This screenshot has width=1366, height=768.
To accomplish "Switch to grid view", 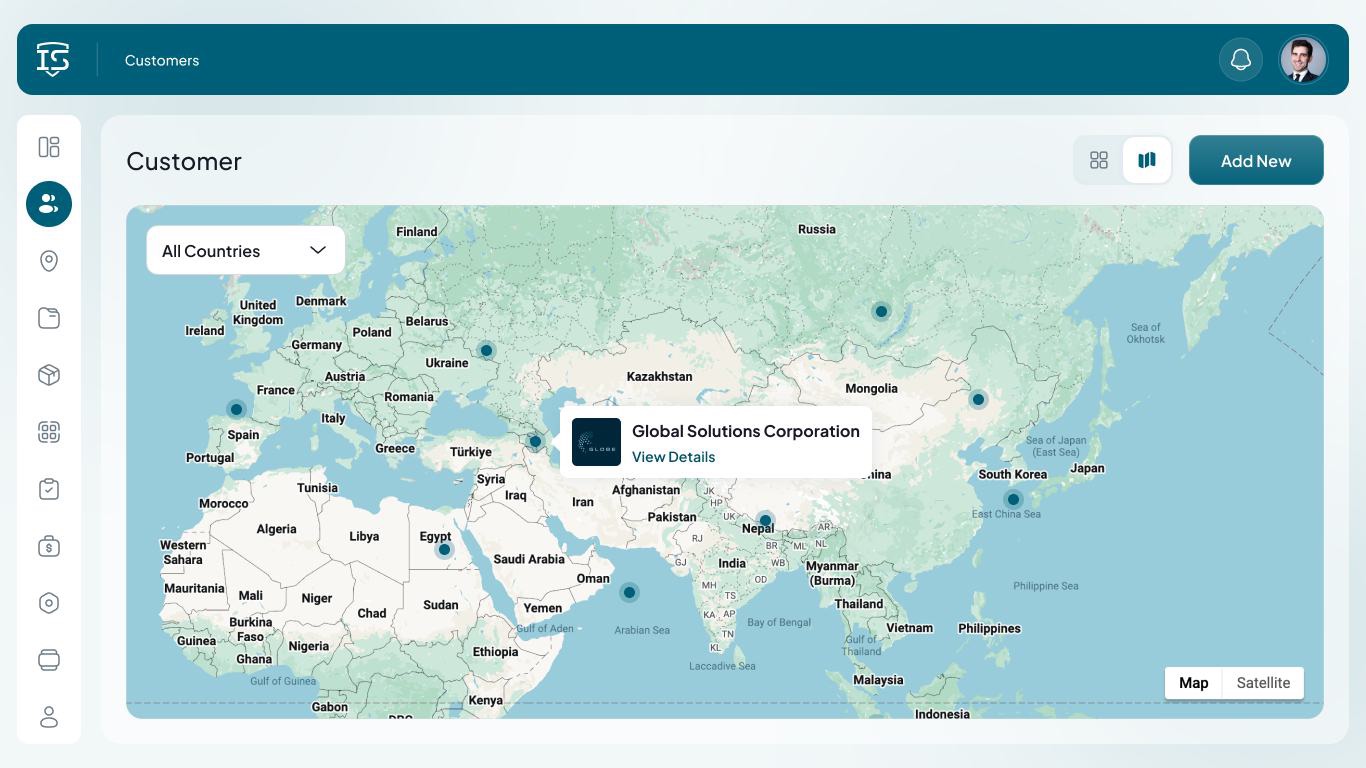I will tap(1099, 160).
